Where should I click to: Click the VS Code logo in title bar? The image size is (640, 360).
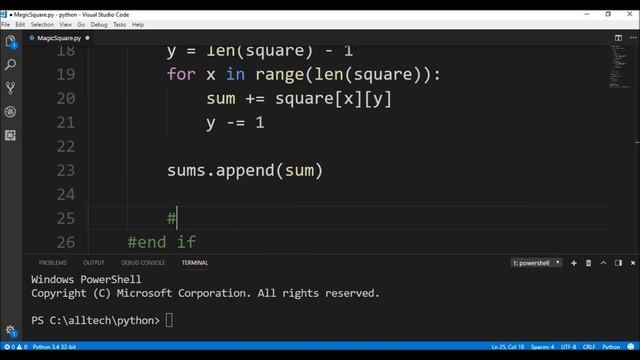point(4,15)
